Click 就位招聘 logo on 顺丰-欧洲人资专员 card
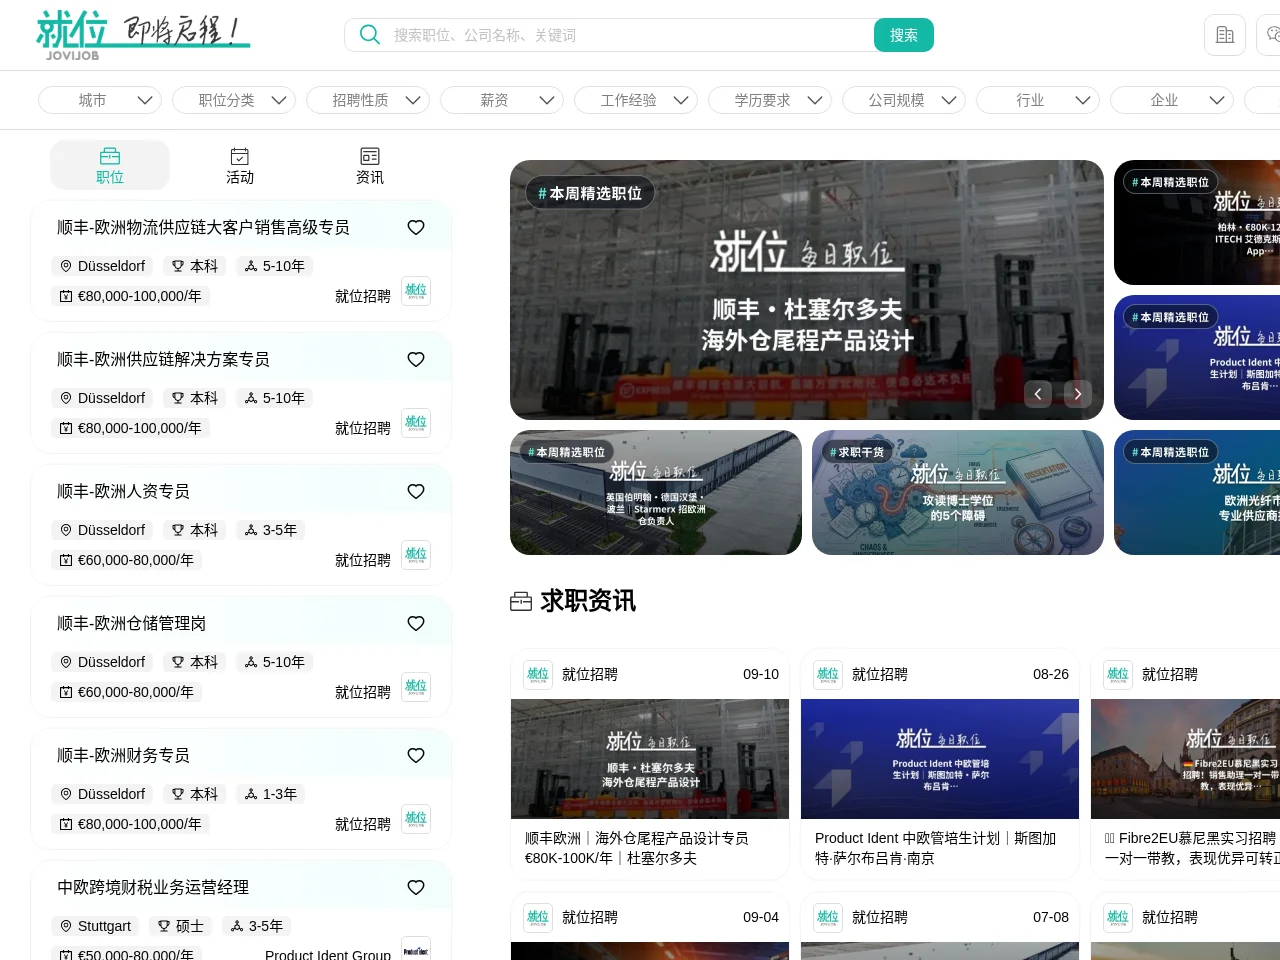This screenshot has height=960, width=1280. point(416,555)
